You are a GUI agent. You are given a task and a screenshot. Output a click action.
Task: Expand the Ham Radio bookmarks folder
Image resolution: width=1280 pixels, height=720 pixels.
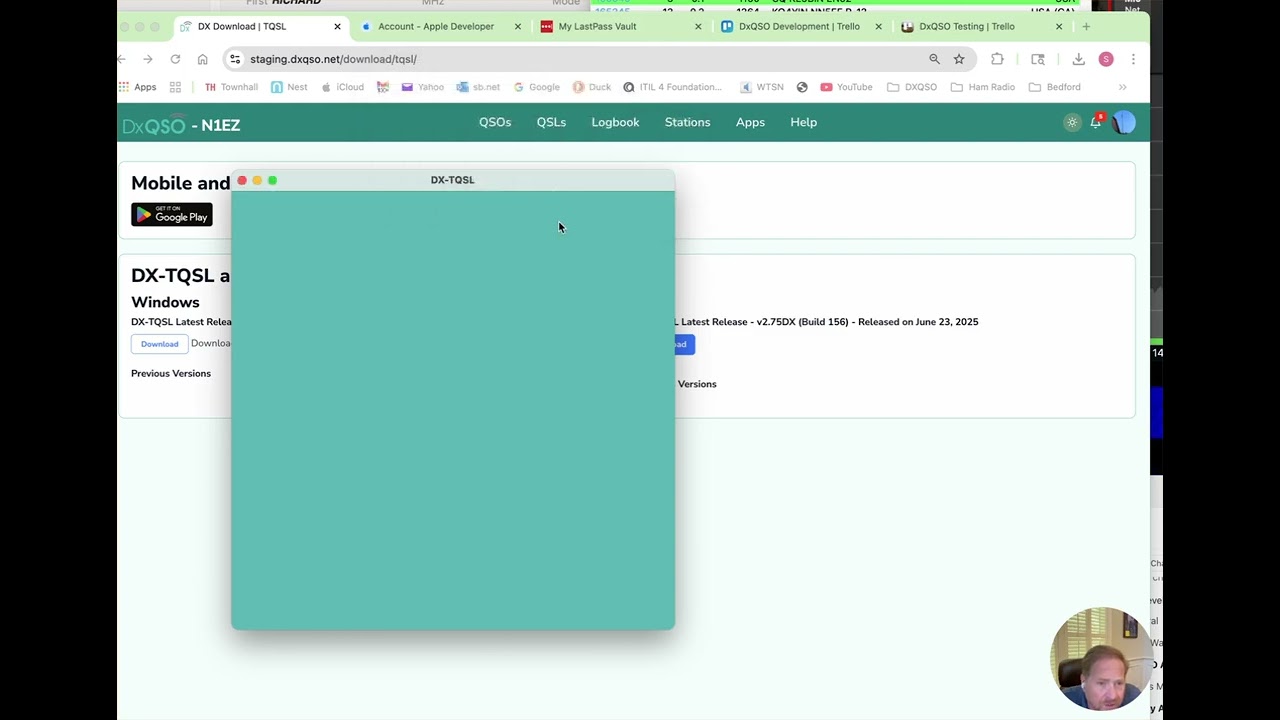(x=983, y=87)
